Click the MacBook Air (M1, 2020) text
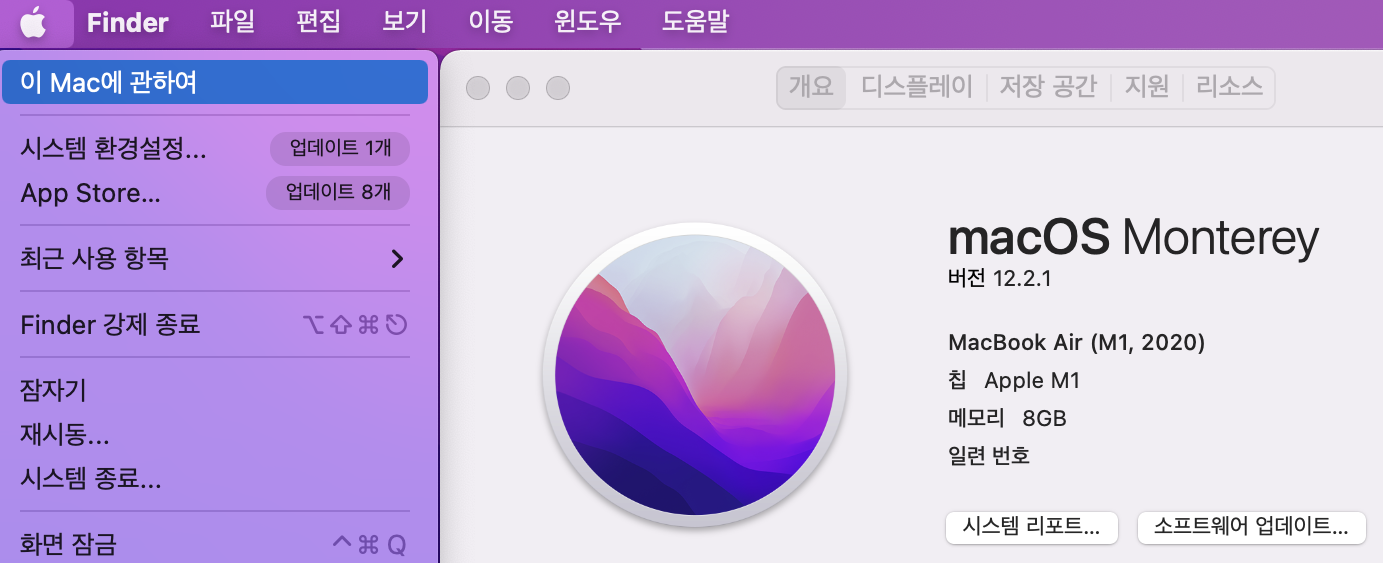This screenshot has height=563, width=1383. [x=1076, y=343]
